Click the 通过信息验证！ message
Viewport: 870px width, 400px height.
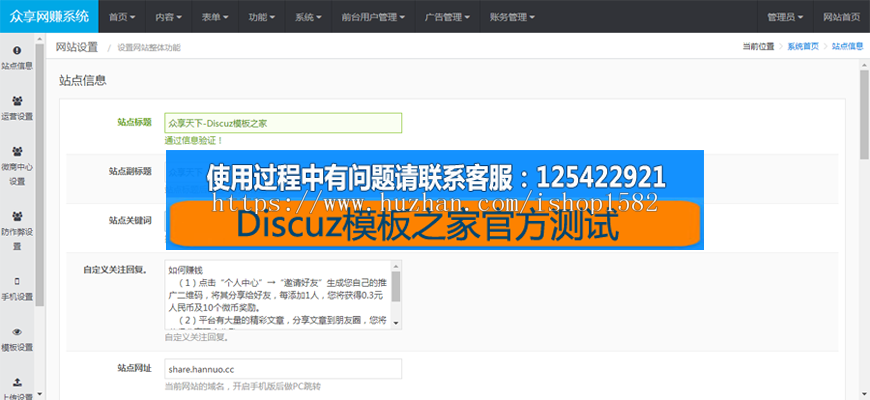click(194, 141)
